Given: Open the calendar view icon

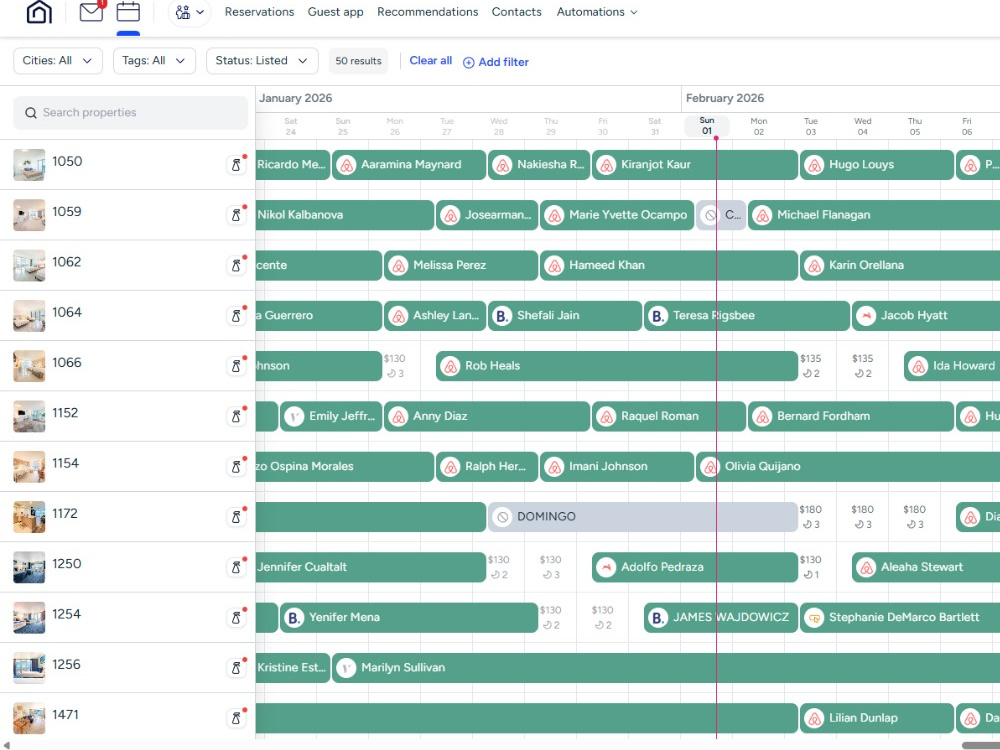Looking at the screenshot, I should coord(128,11).
